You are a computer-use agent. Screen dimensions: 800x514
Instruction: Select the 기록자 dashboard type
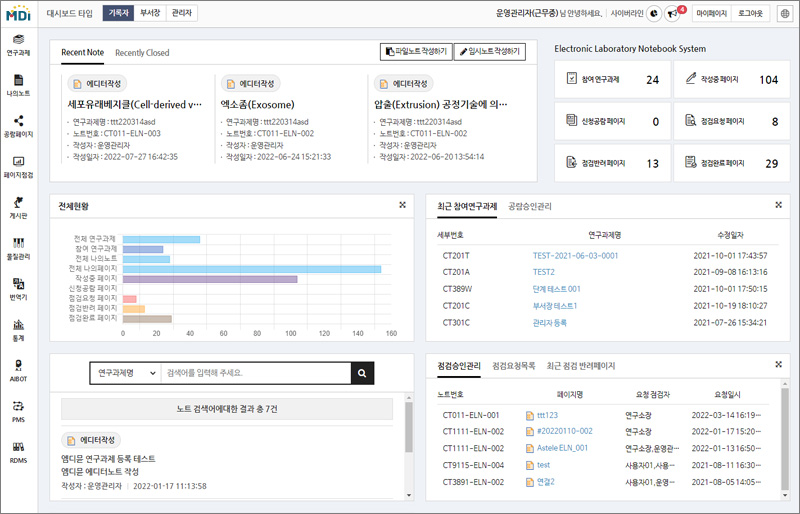tap(116, 13)
